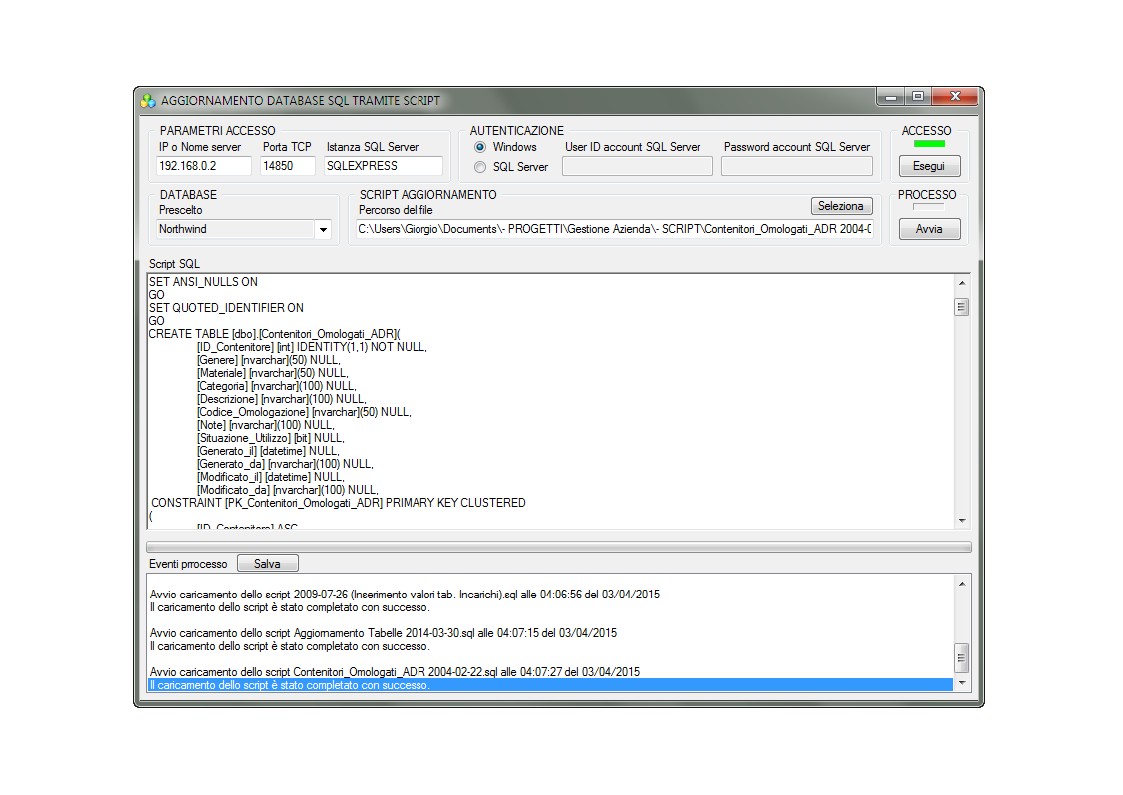
Task: Click the [Note] nvarchar(100) script line
Action: click(266, 425)
